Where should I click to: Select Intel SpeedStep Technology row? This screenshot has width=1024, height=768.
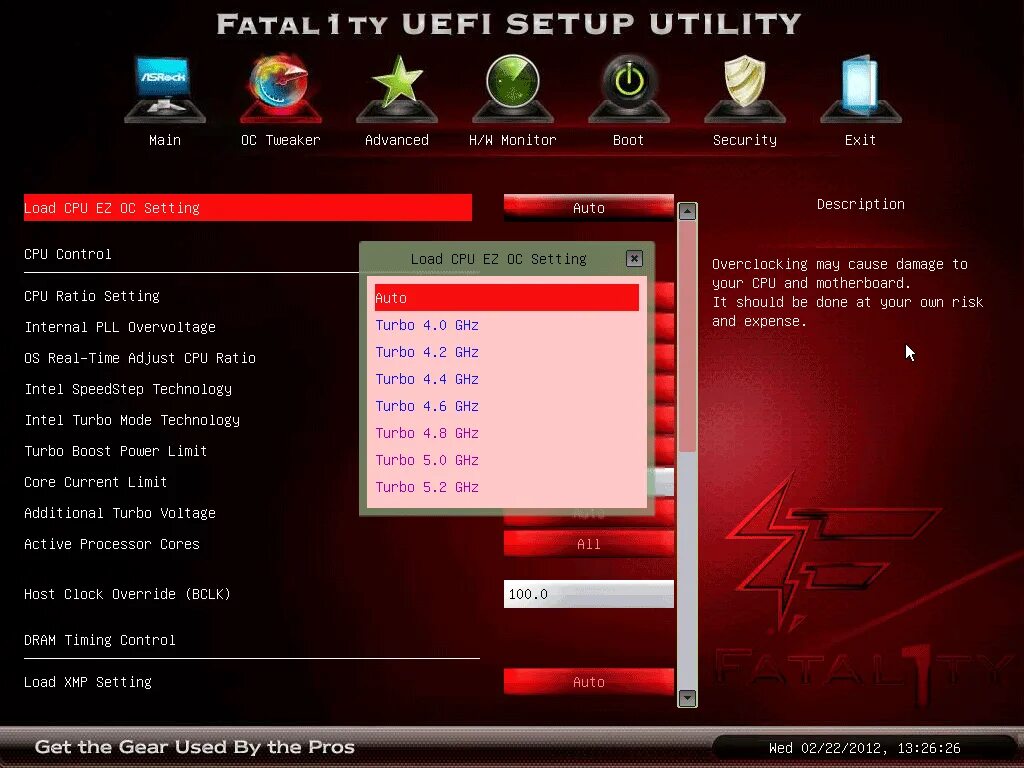[x=128, y=389]
